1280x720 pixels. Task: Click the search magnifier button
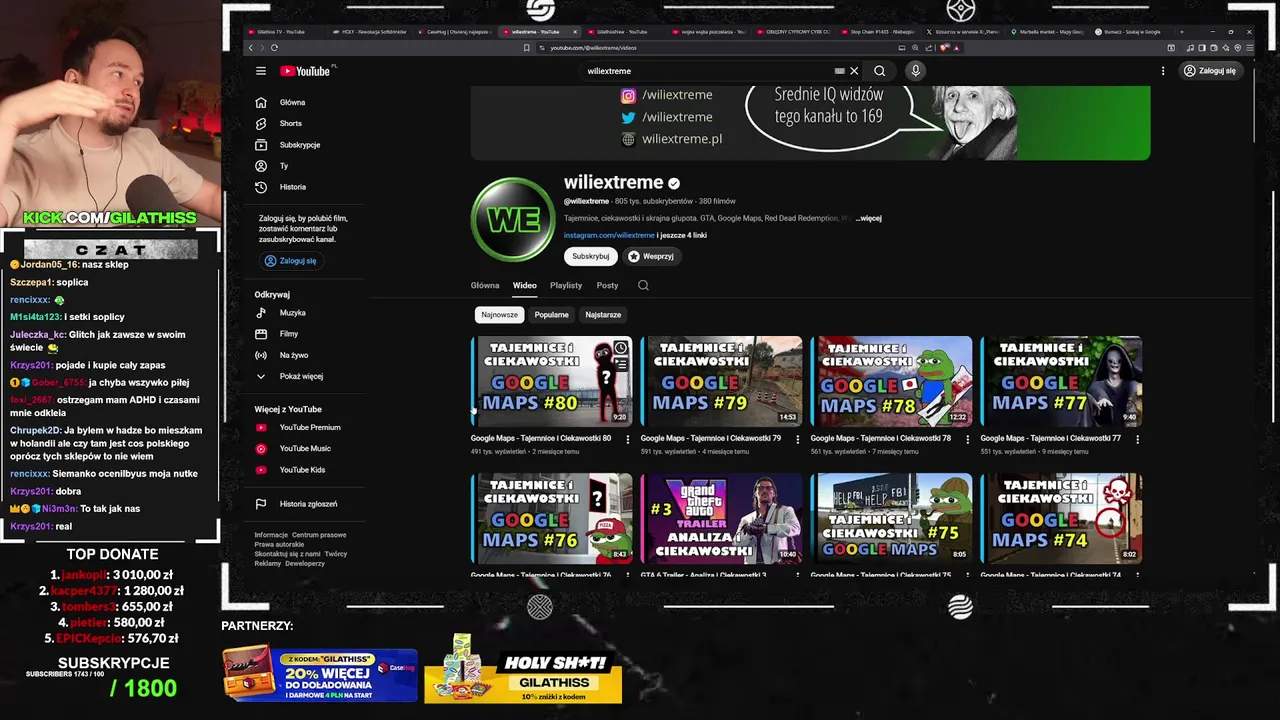pos(879,71)
